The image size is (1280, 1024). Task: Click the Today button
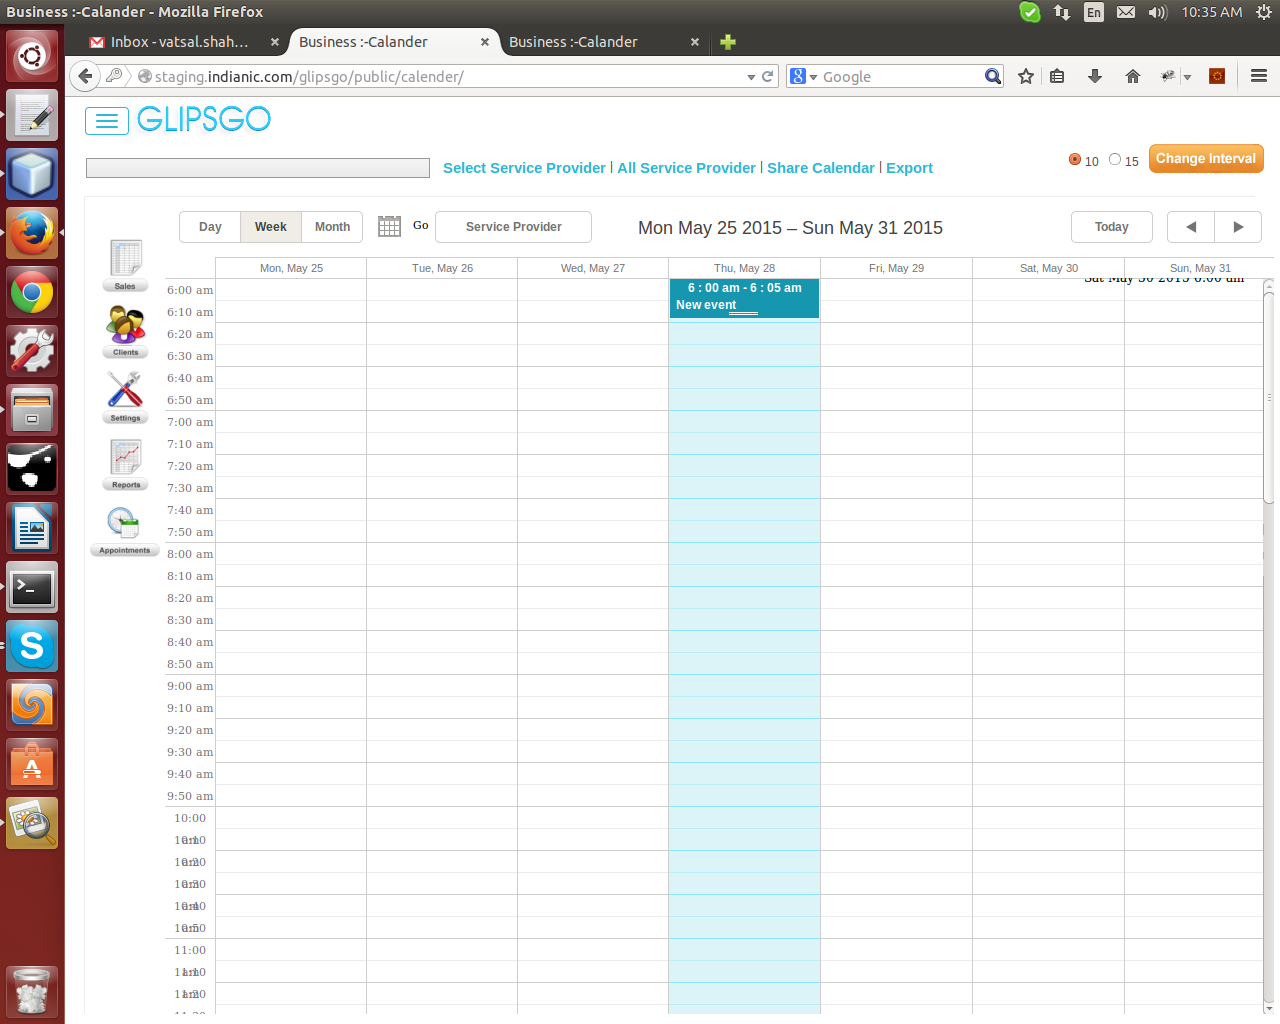click(1111, 227)
